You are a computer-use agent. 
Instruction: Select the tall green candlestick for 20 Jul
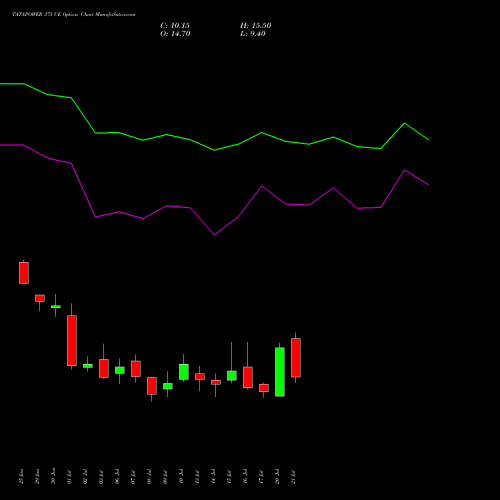[280, 372]
